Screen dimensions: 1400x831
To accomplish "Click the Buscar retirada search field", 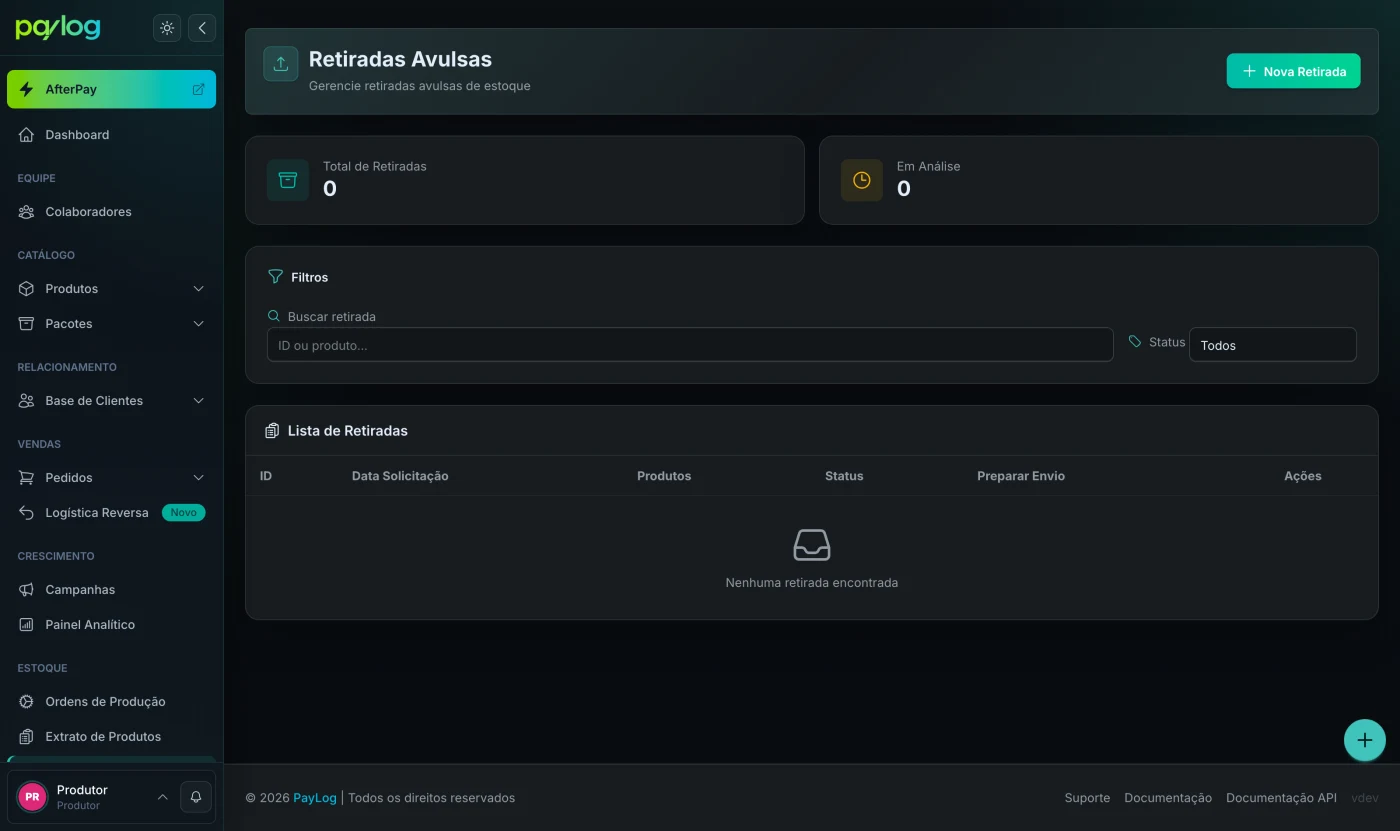I will tap(690, 344).
